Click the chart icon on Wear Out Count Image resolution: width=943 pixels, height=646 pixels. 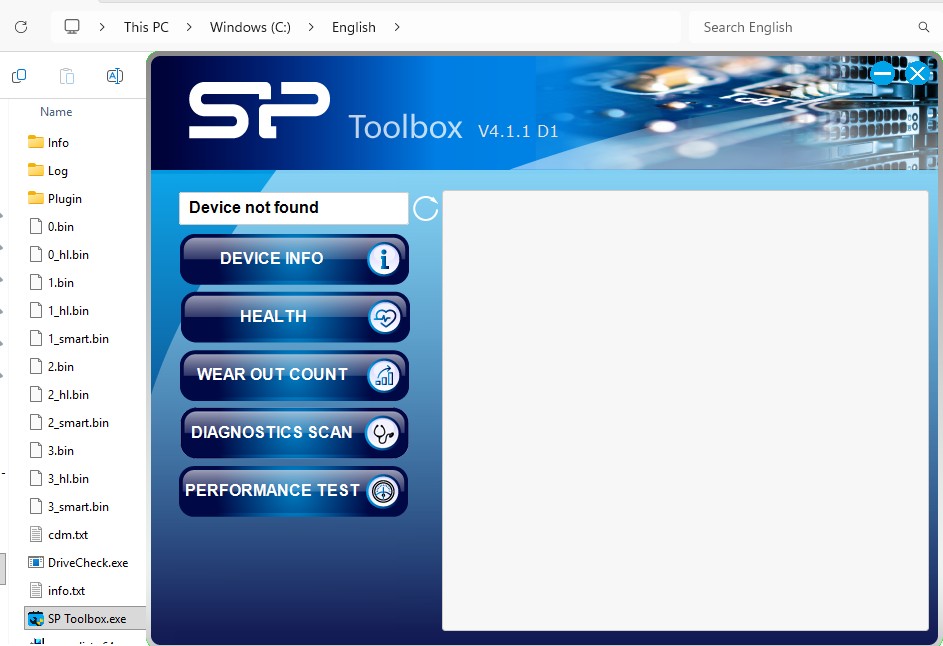coord(383,376)
